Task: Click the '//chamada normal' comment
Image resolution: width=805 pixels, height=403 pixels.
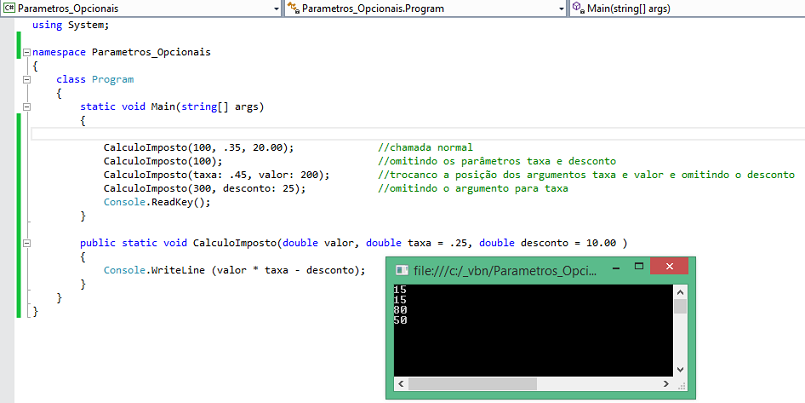Action: tap(425, 148)
